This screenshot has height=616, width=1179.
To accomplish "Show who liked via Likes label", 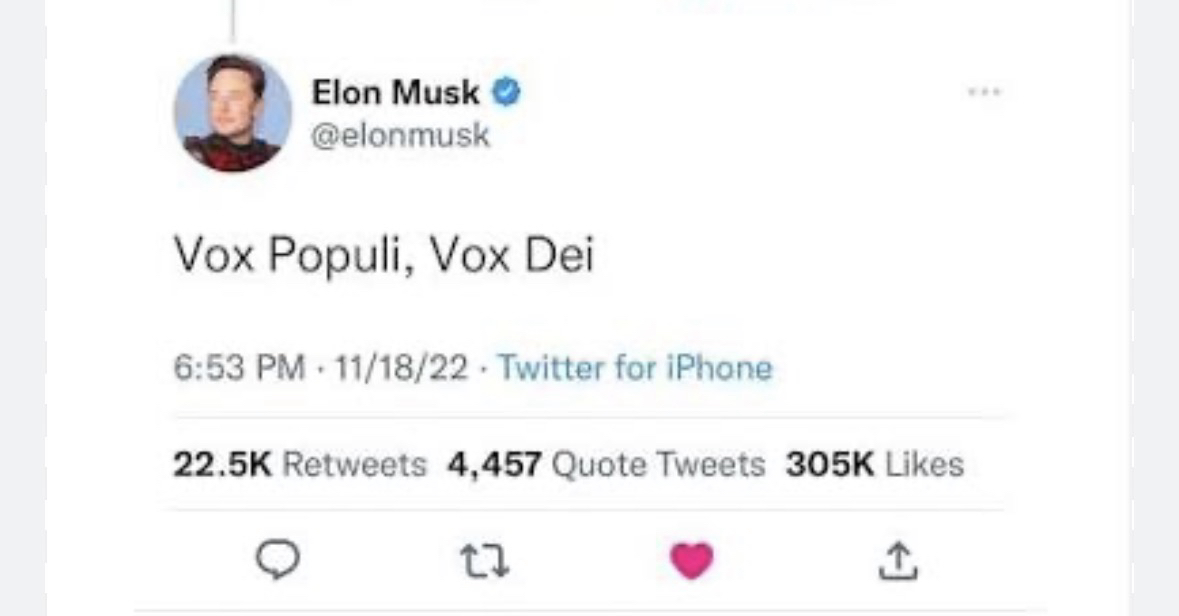I will pyautogui.click(x=925, y=464).
